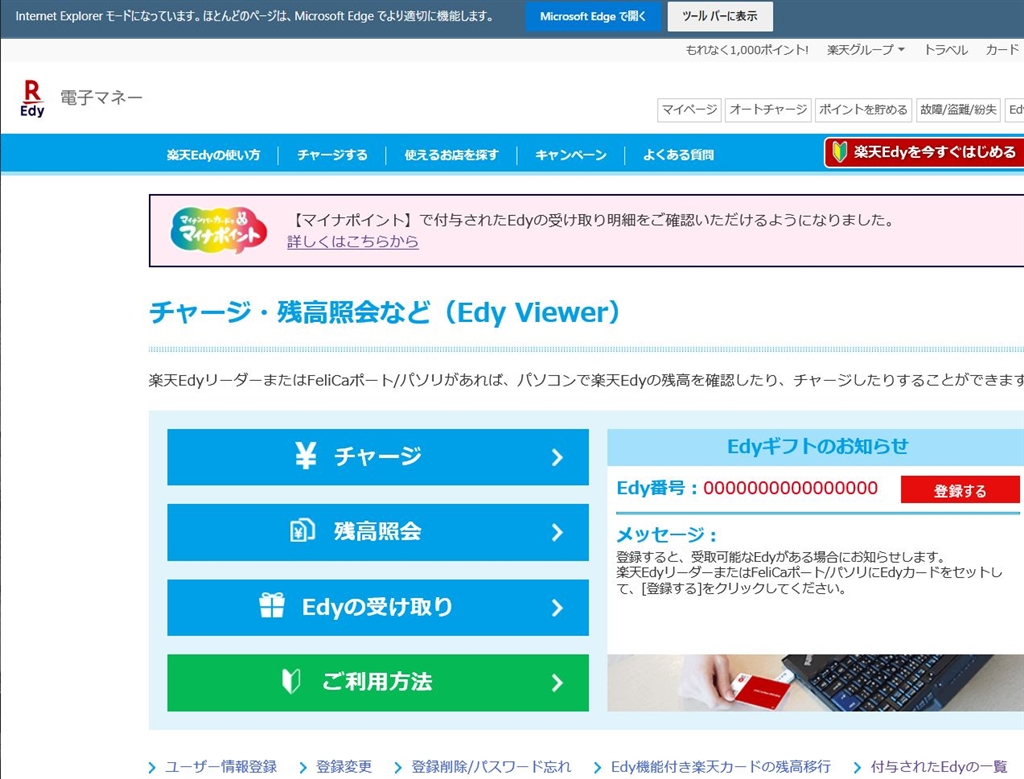Click the chevron arrow on 残高照会 button
Image resolution: width=1024 pixels, height=779 pixels.
(557, 532)
